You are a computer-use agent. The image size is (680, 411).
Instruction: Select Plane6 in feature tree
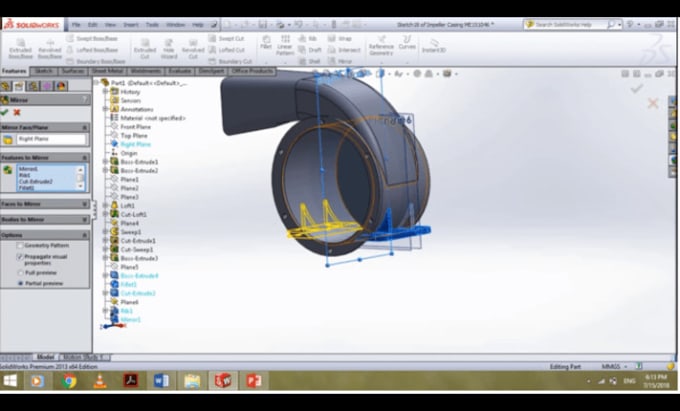129,302
